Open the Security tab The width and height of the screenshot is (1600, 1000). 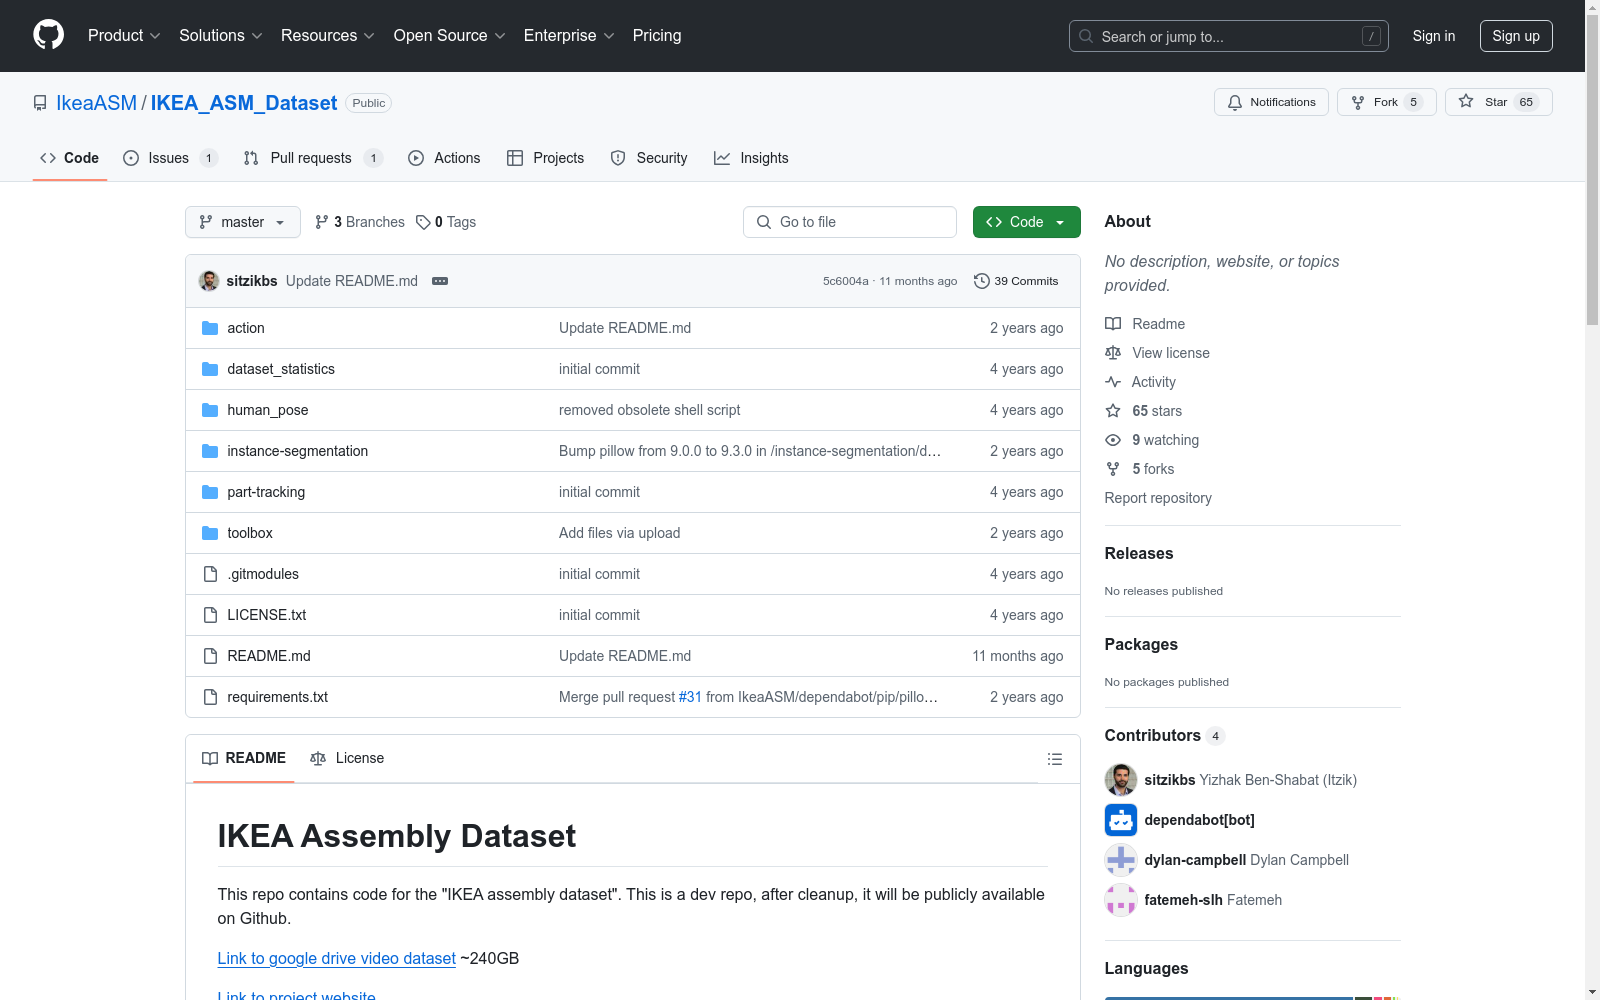(649, 158)
